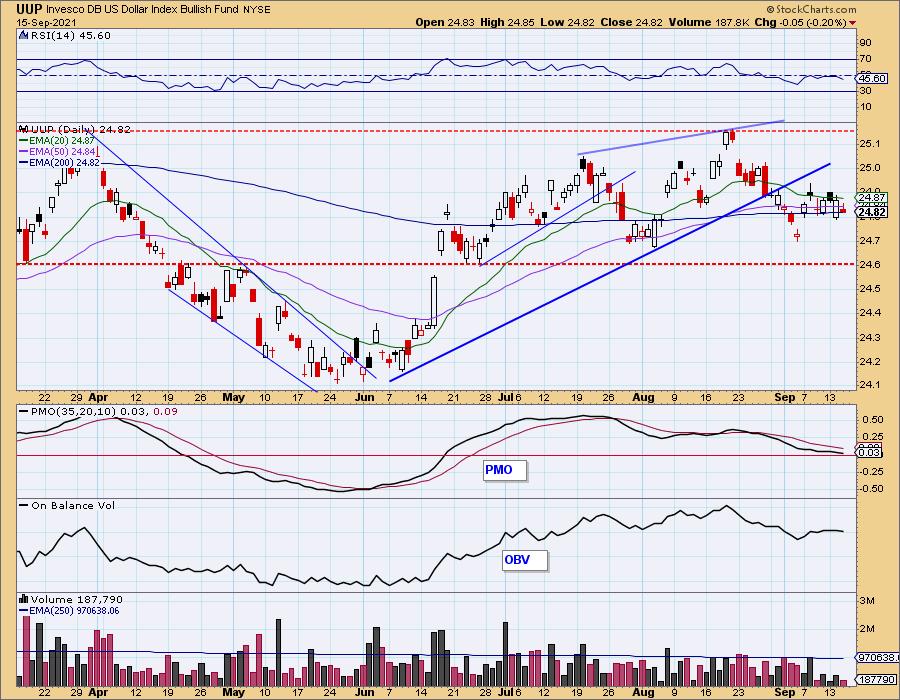900x700 pixels.
Task: Click the 24.87 price tag on right axis
Action: 872,198
